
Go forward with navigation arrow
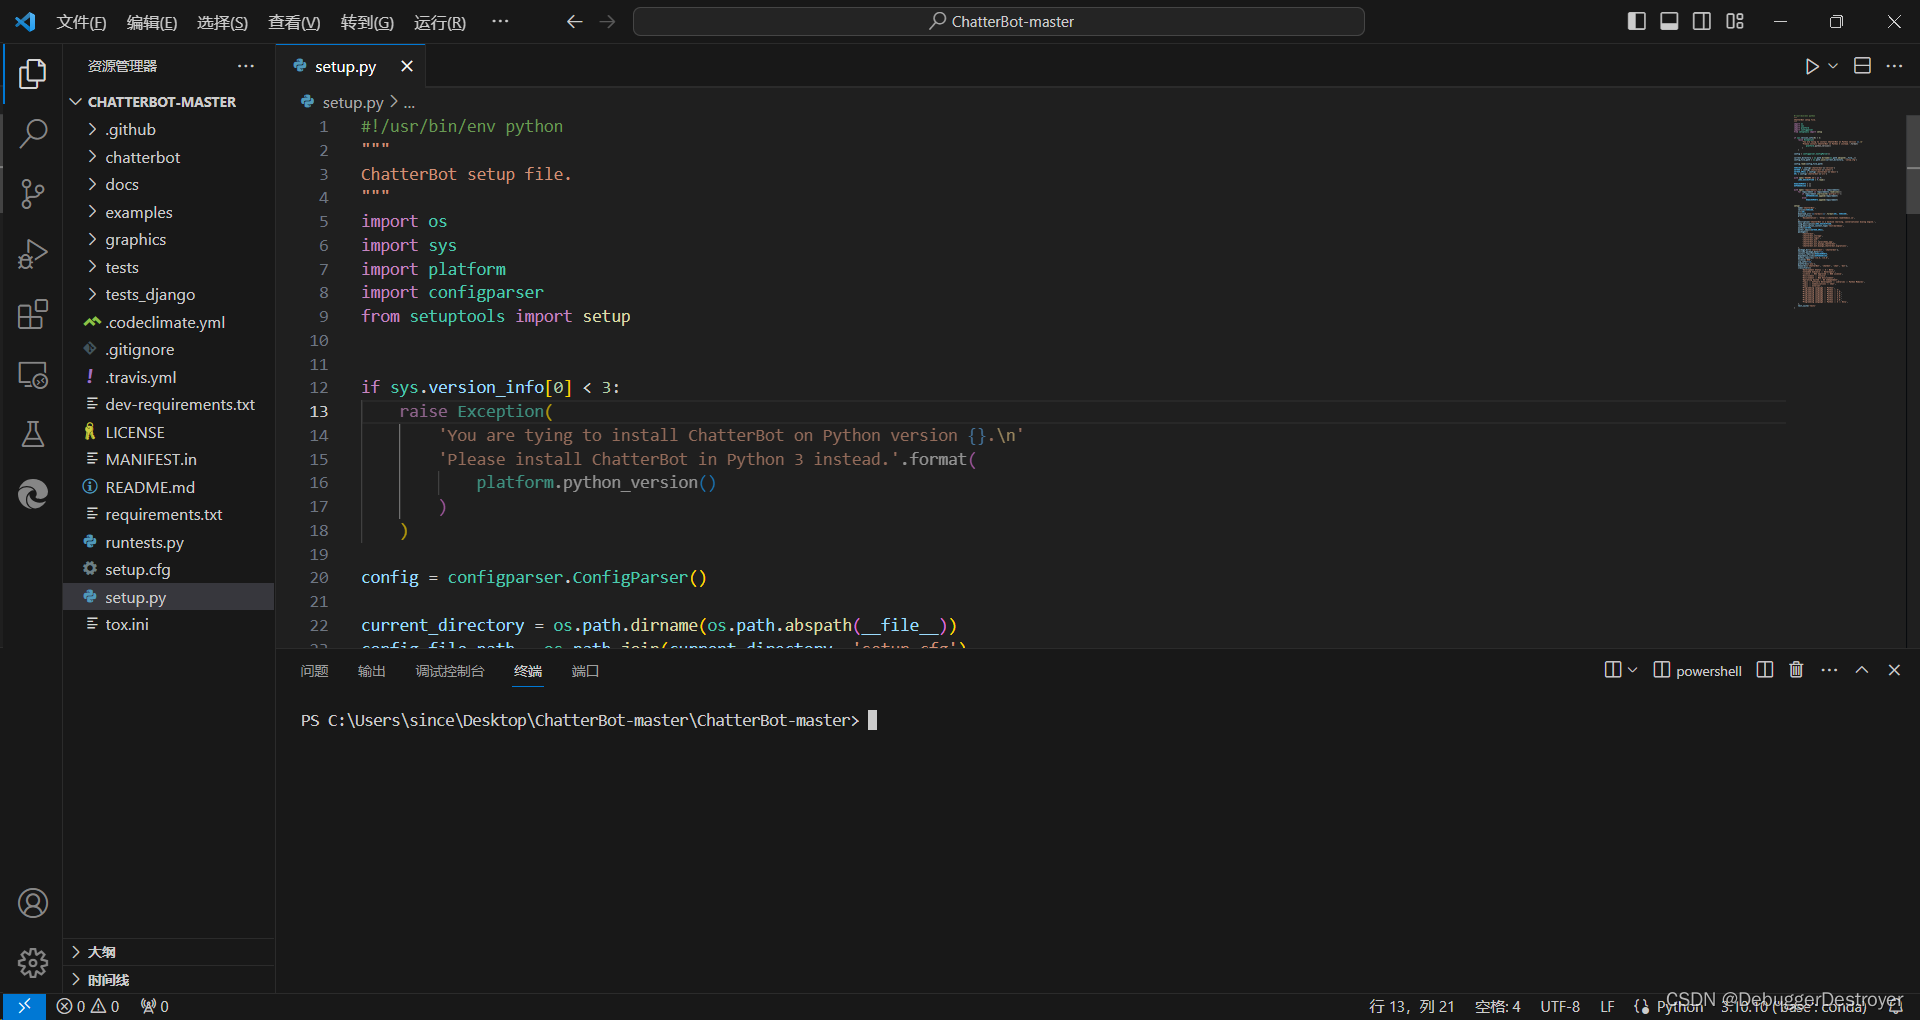tap(607, 21)
